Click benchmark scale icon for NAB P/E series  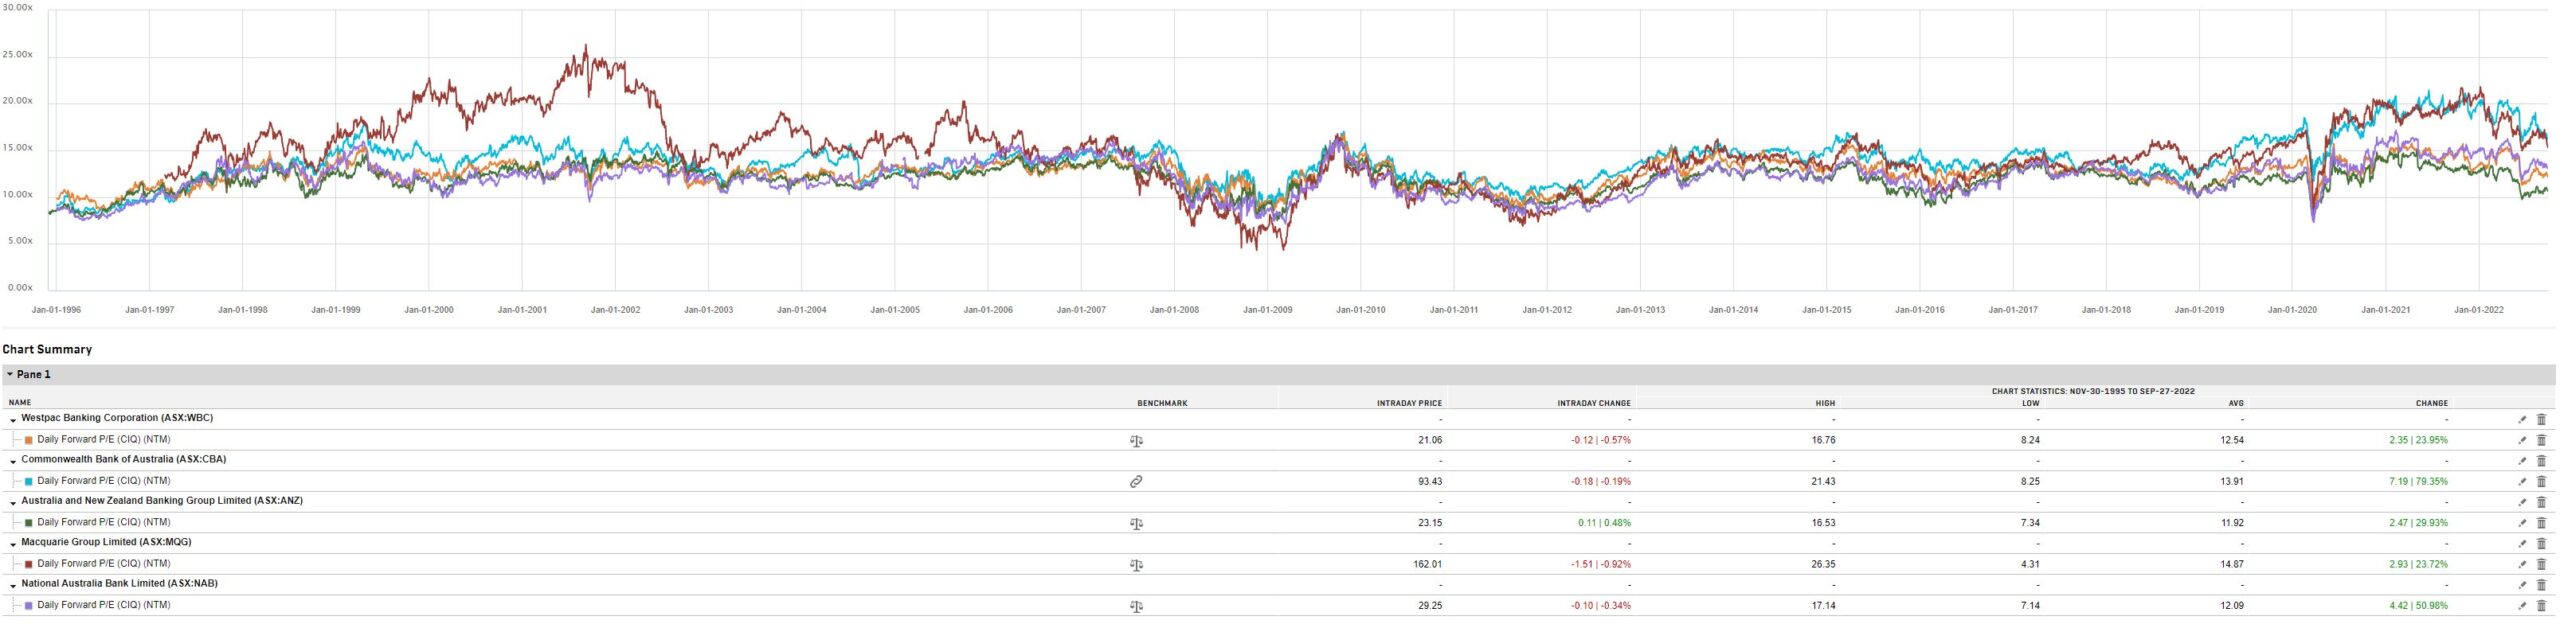coord(1136,606)
